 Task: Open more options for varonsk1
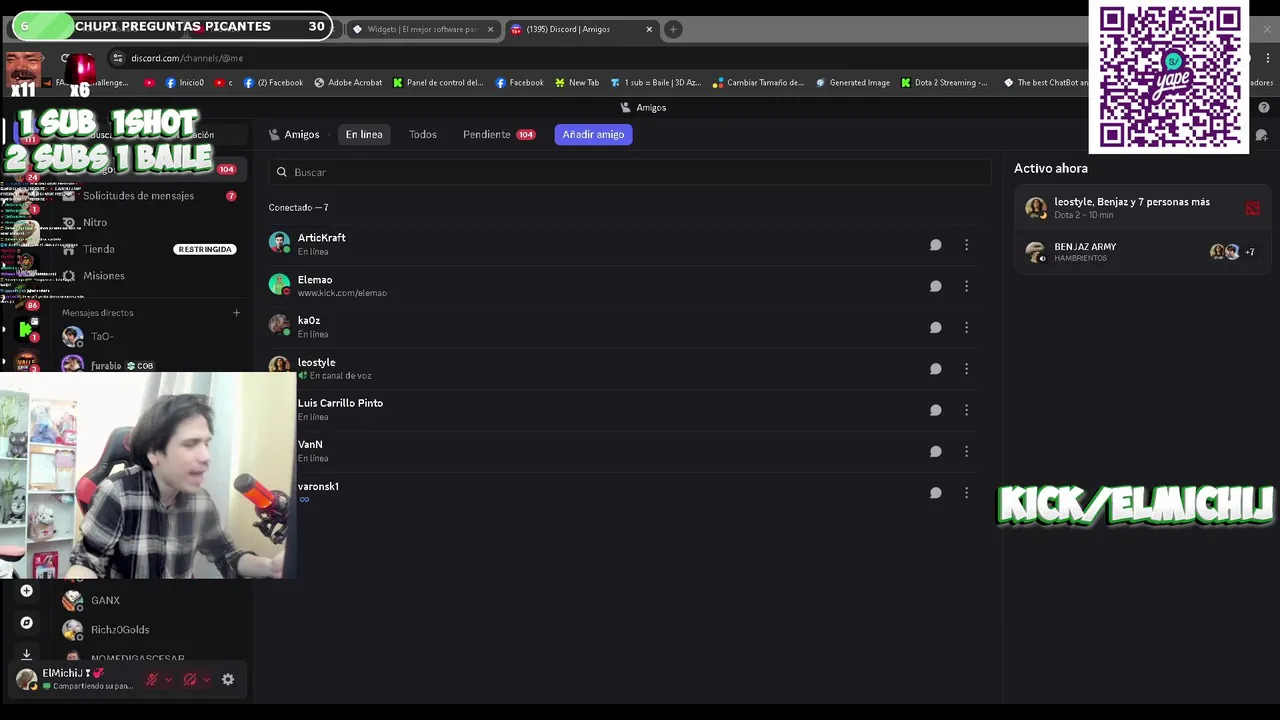click(x=966, y=493)
